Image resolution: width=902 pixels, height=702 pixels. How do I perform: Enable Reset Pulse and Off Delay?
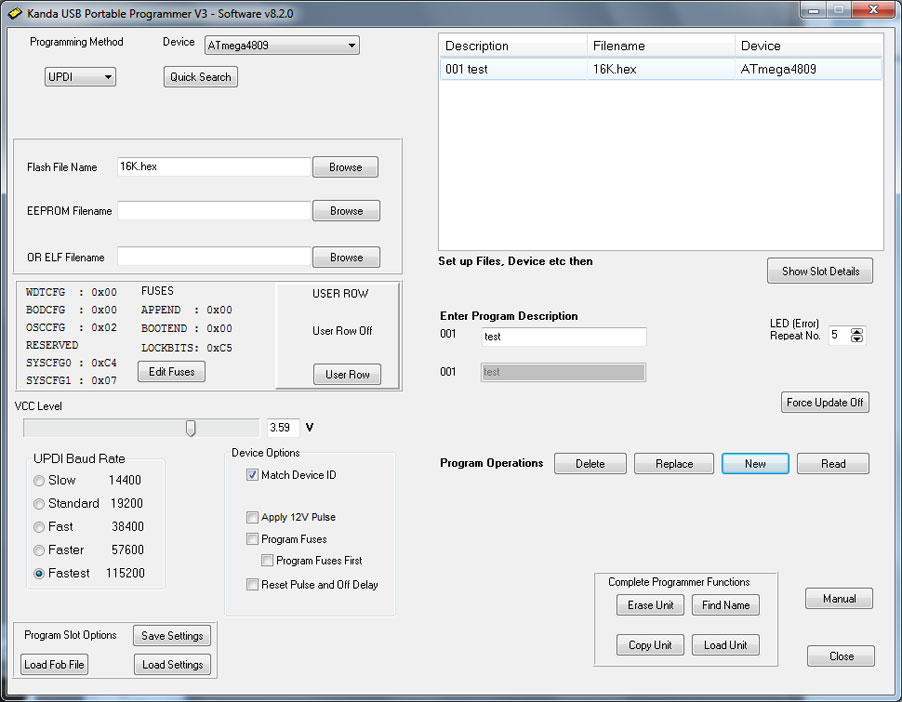(252, 585)
